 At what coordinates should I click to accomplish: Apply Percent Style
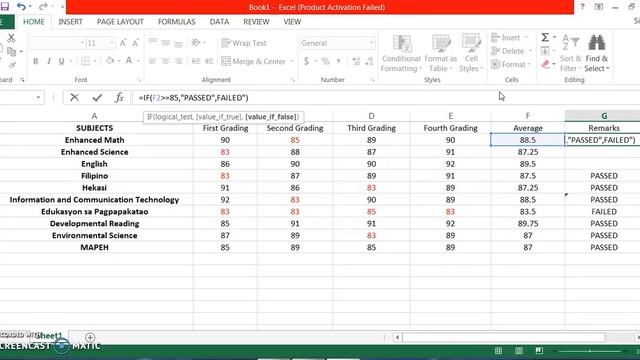[x=325, y=61]
